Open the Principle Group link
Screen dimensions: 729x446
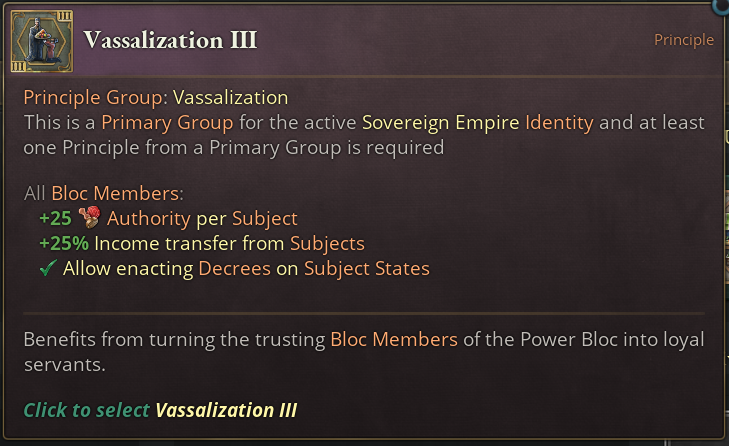95,97
